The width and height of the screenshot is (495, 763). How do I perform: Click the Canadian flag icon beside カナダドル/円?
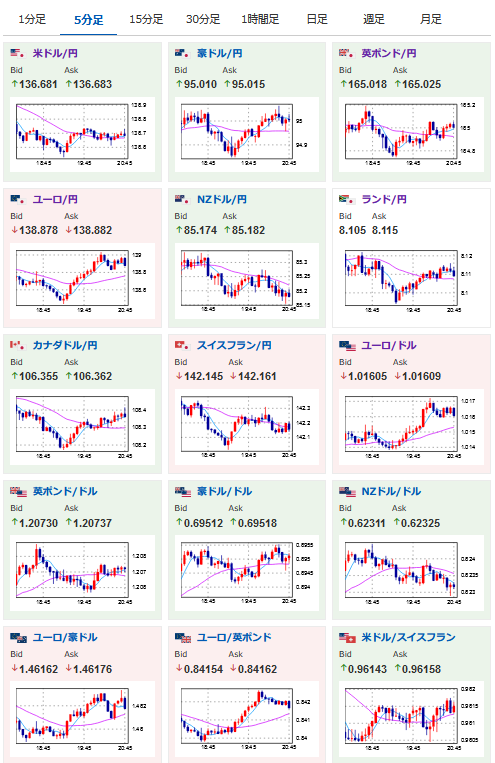(x=18, y=345)
